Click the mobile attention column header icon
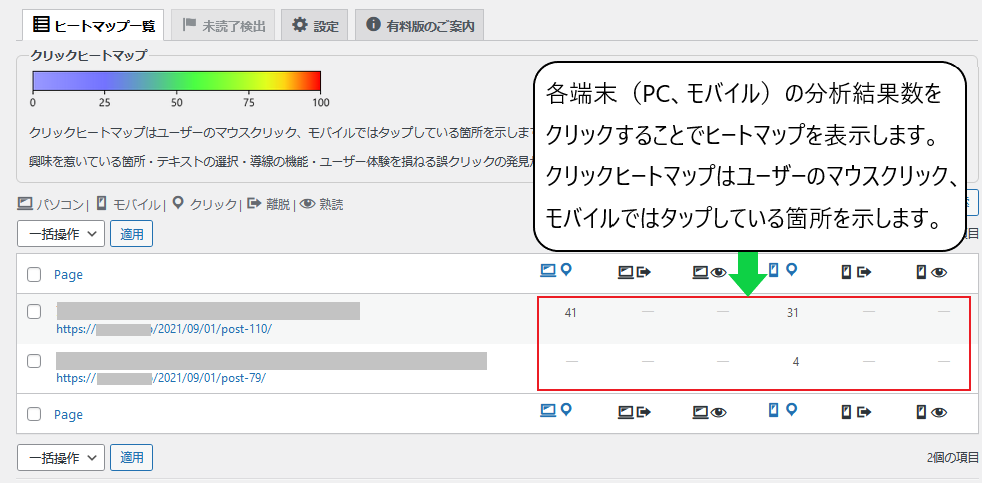The width and height of the screenshot is (982, 483). coord(931,270)
